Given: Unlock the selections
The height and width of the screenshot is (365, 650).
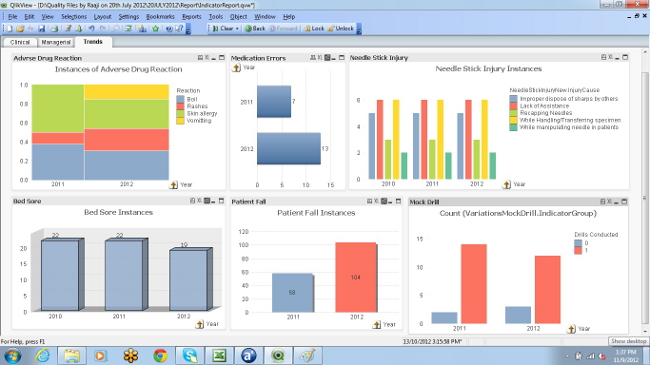Looking at the screenshot, I should (x=341, y=29).
